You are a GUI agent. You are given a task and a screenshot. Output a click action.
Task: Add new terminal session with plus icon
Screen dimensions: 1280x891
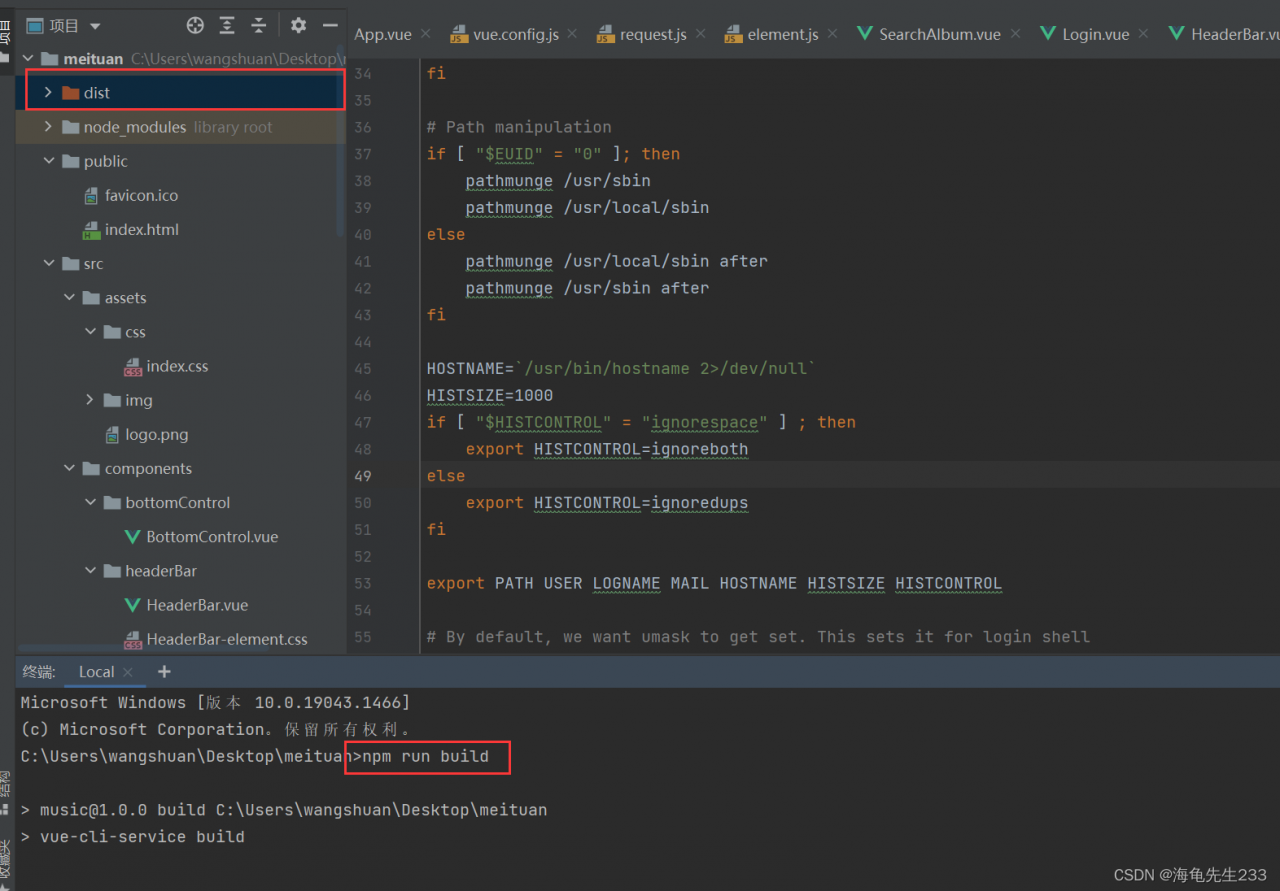click(164, 672)
